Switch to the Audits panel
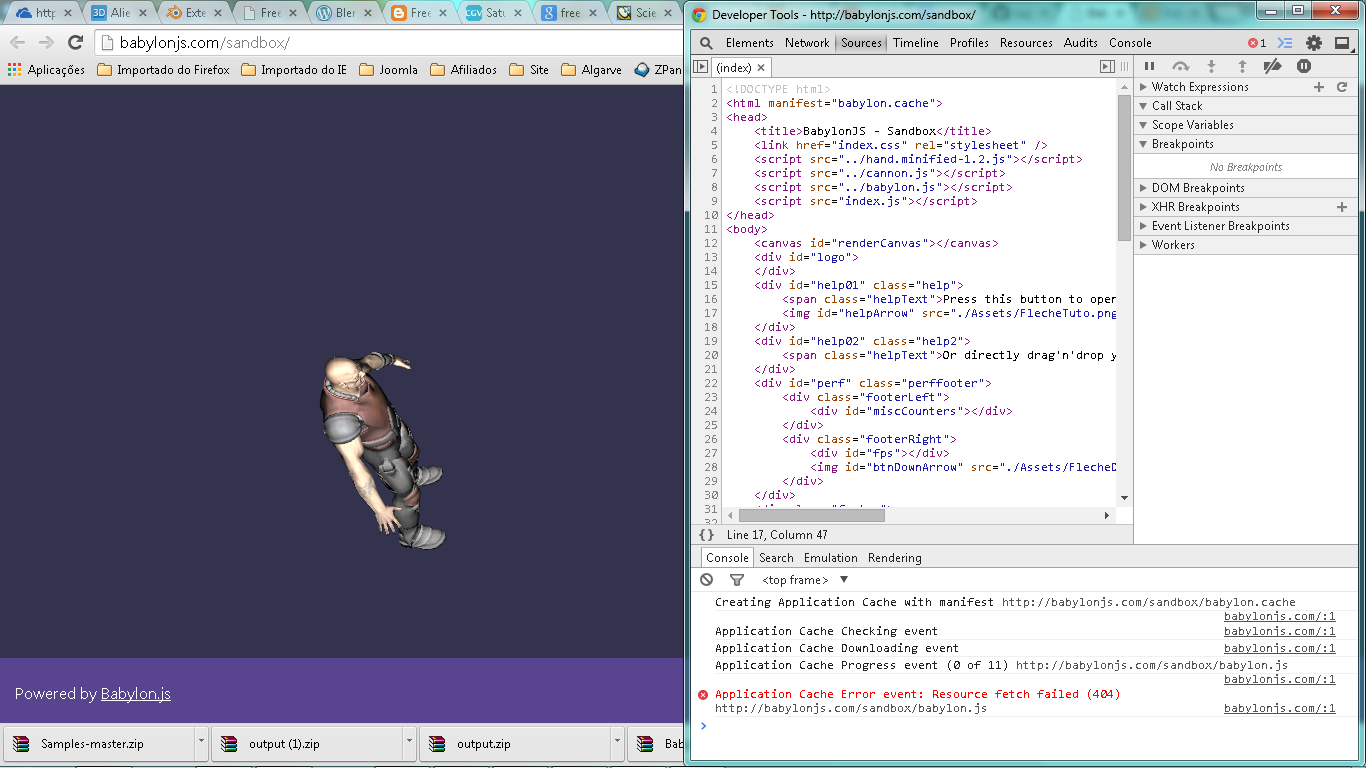 pos(1081,43)
